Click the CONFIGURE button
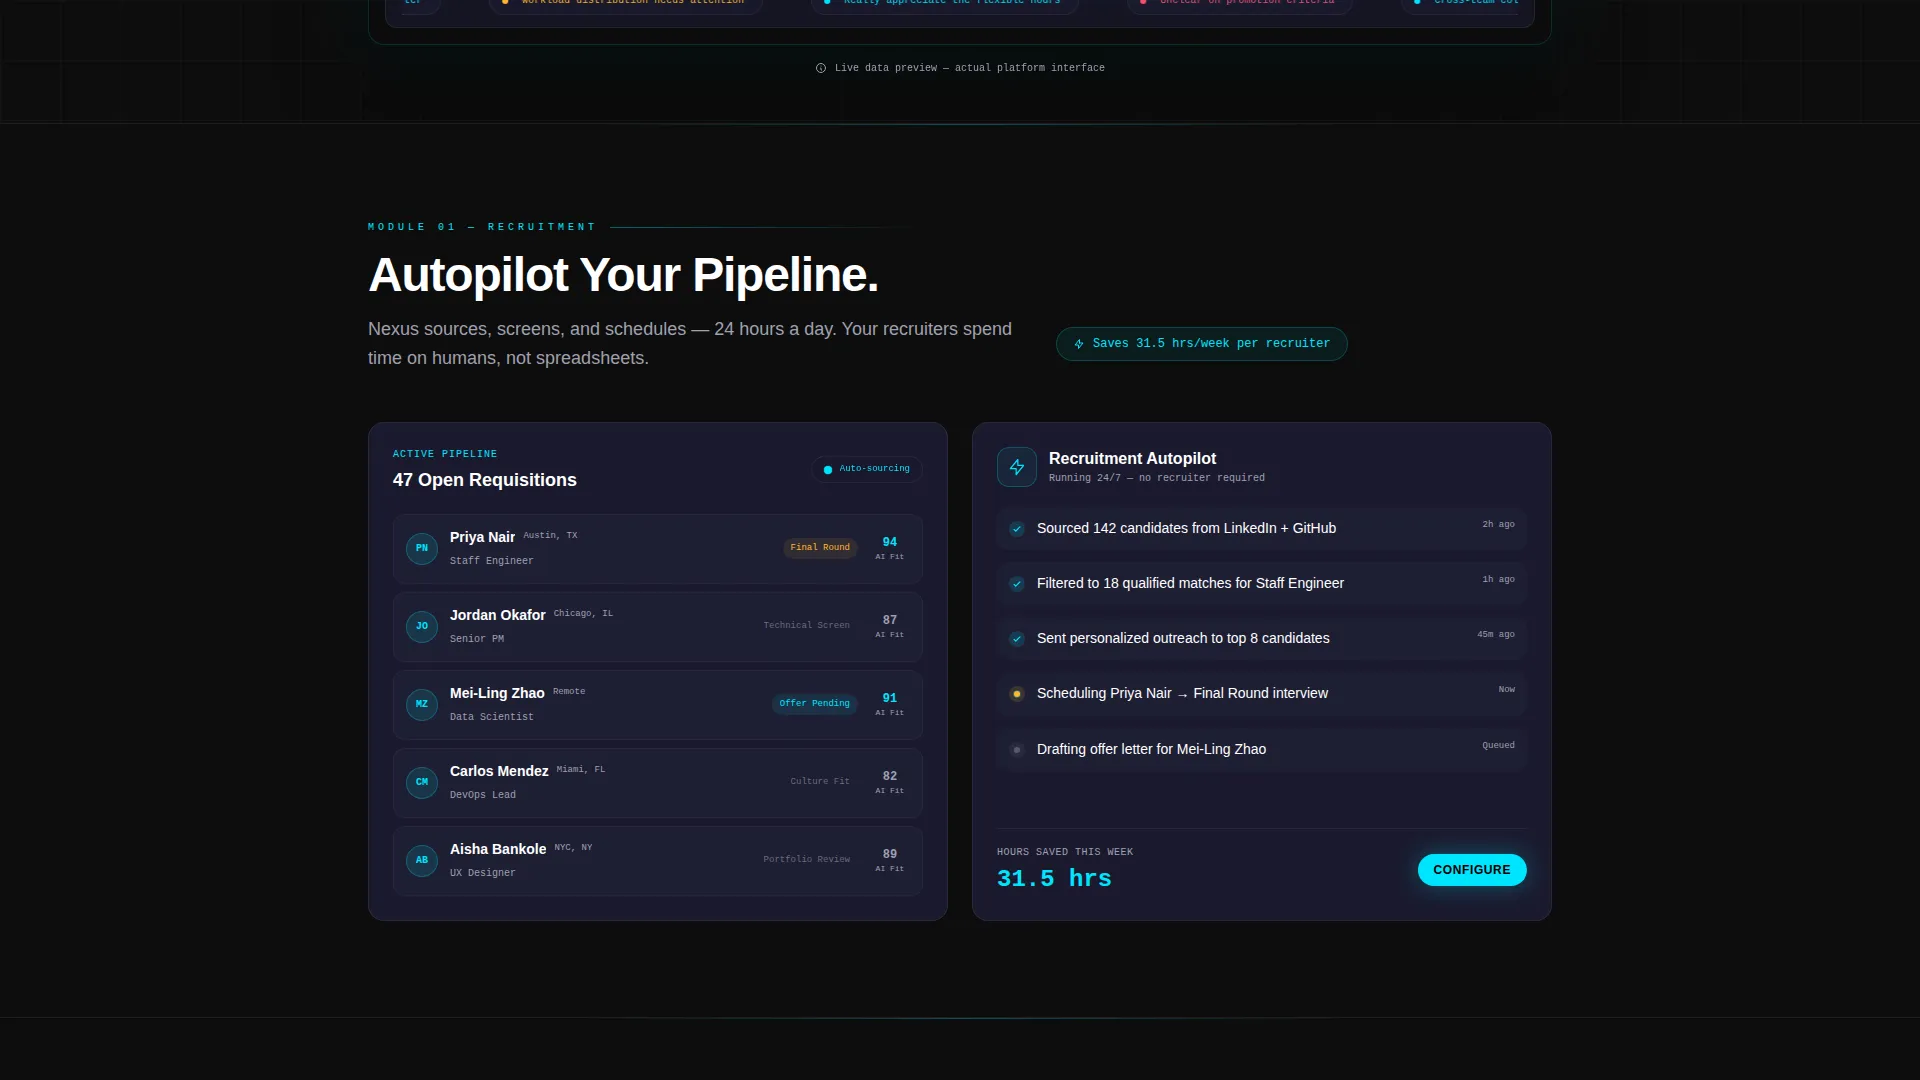 (x=1472, y=870)
